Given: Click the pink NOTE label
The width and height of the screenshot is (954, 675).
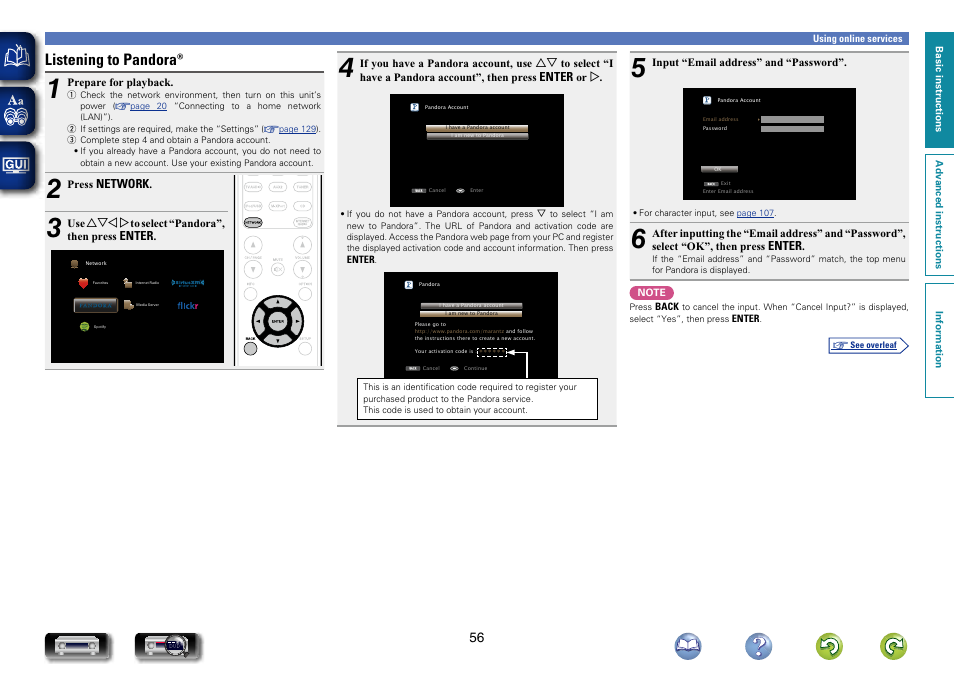Looking at the screenshot, I should [x=652, y=293].
